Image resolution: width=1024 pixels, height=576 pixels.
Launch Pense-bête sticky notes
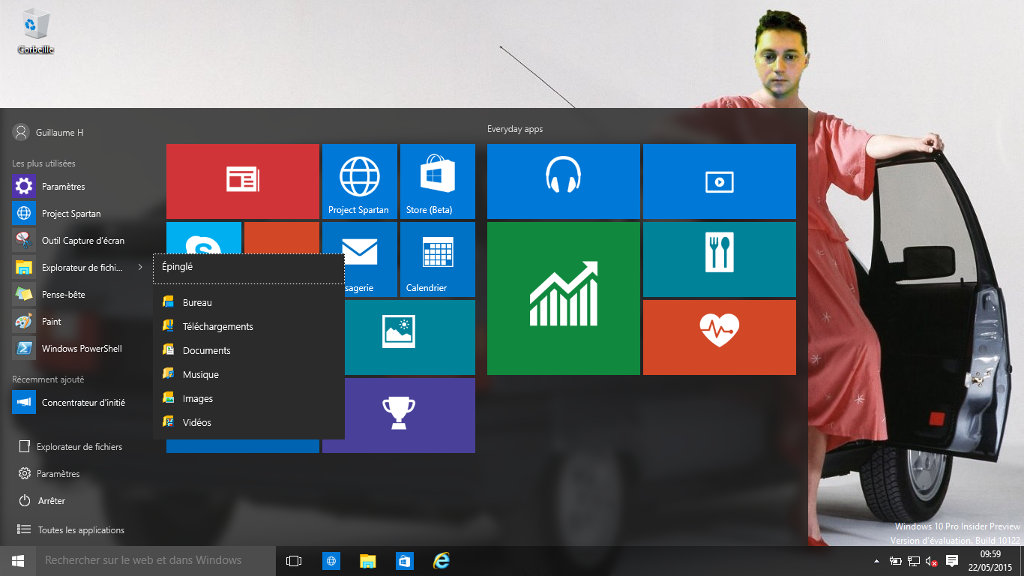point(77,295)
